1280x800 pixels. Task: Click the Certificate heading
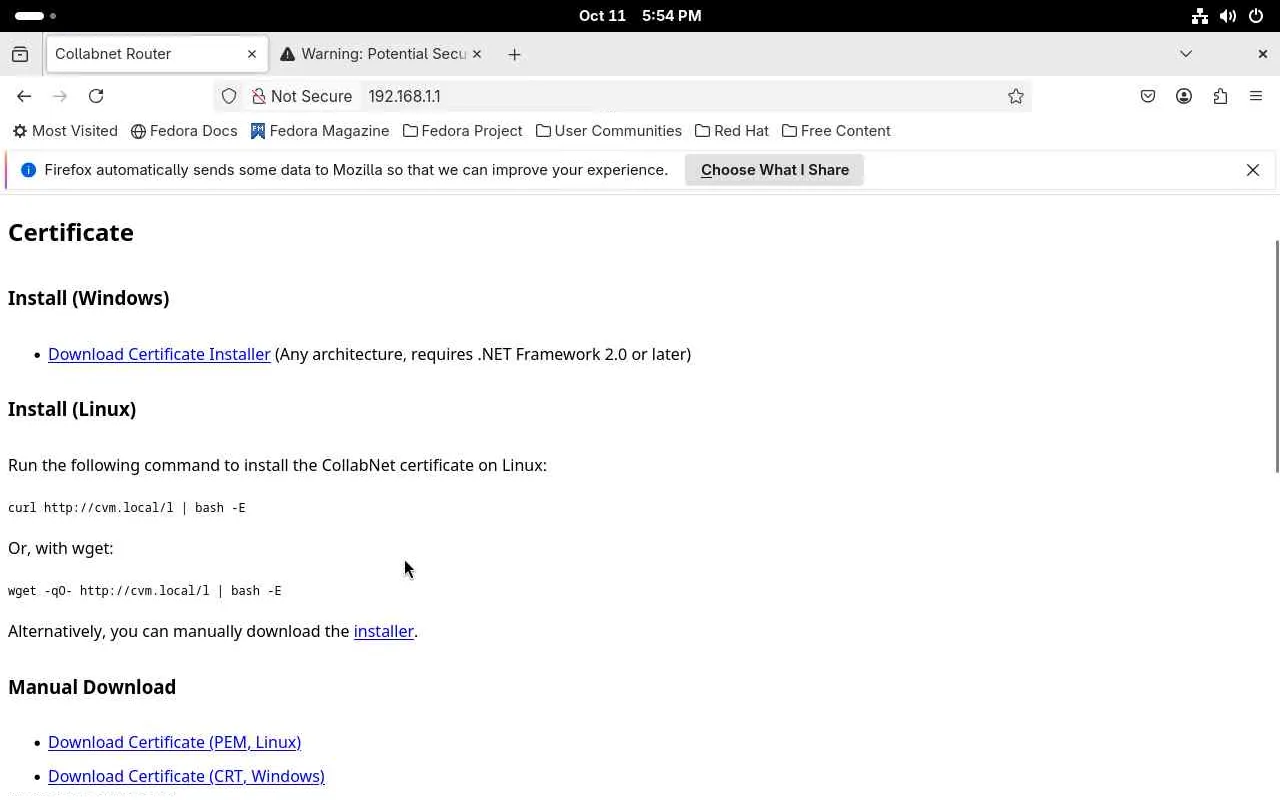[x=71, y=232]
